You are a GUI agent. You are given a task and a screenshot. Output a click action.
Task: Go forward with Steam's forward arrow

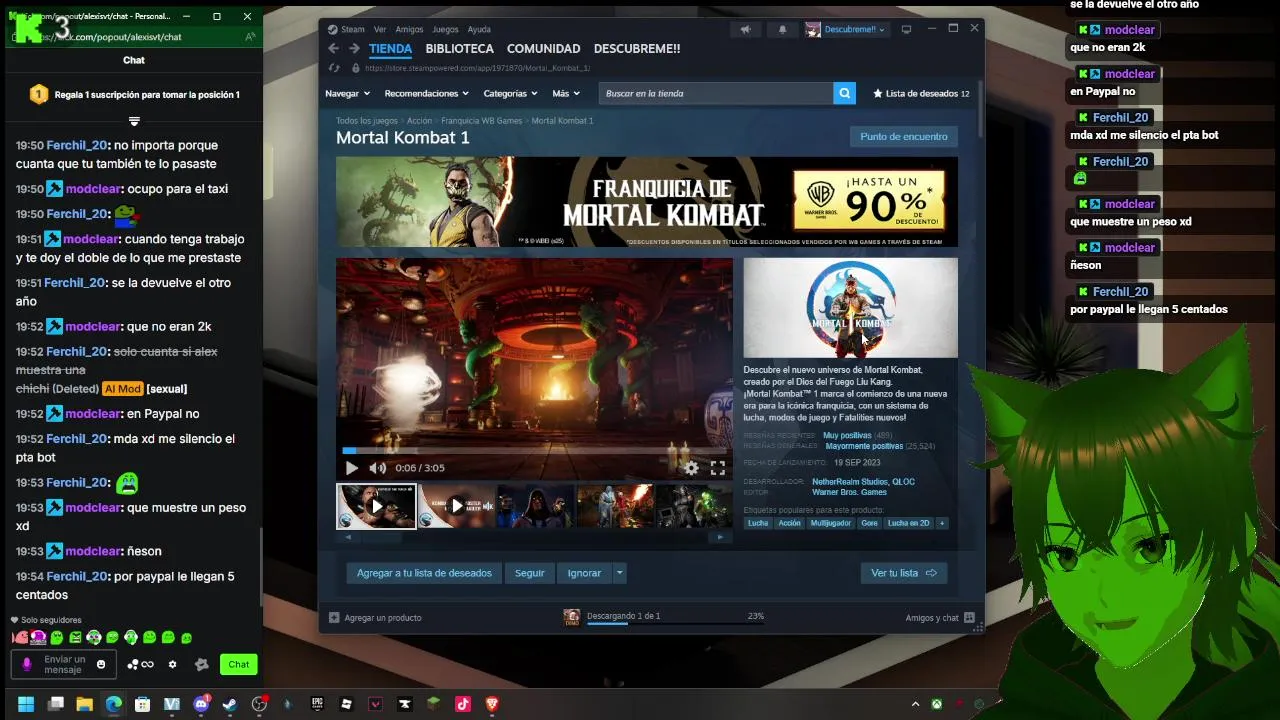tap(355, 48)
